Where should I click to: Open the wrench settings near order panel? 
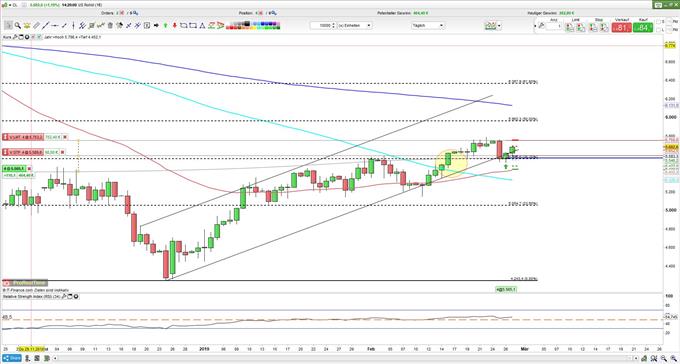pos(541,26)
